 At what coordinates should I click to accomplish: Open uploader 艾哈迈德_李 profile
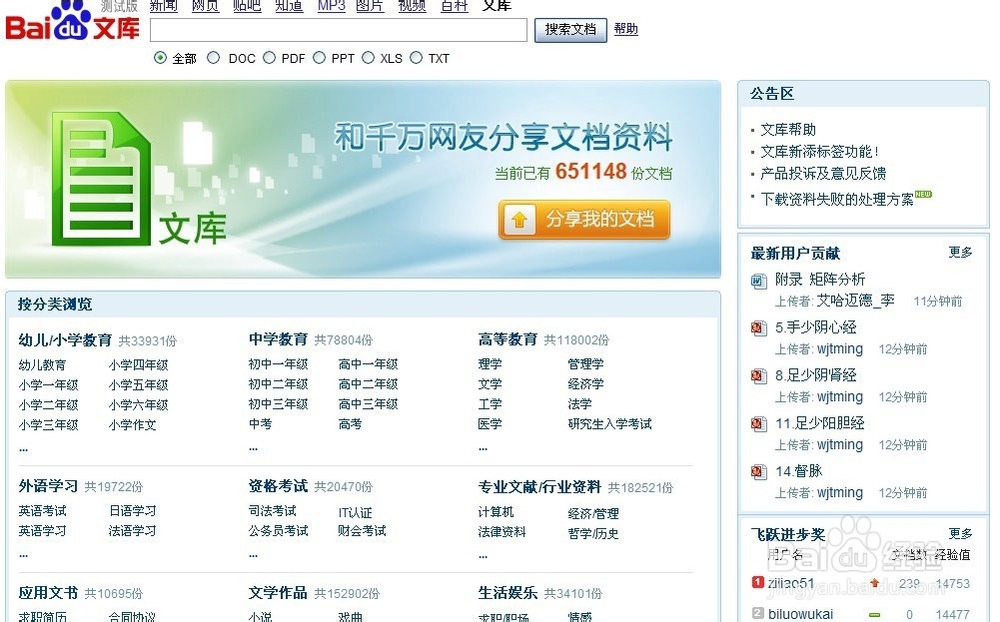pos(855,300)
